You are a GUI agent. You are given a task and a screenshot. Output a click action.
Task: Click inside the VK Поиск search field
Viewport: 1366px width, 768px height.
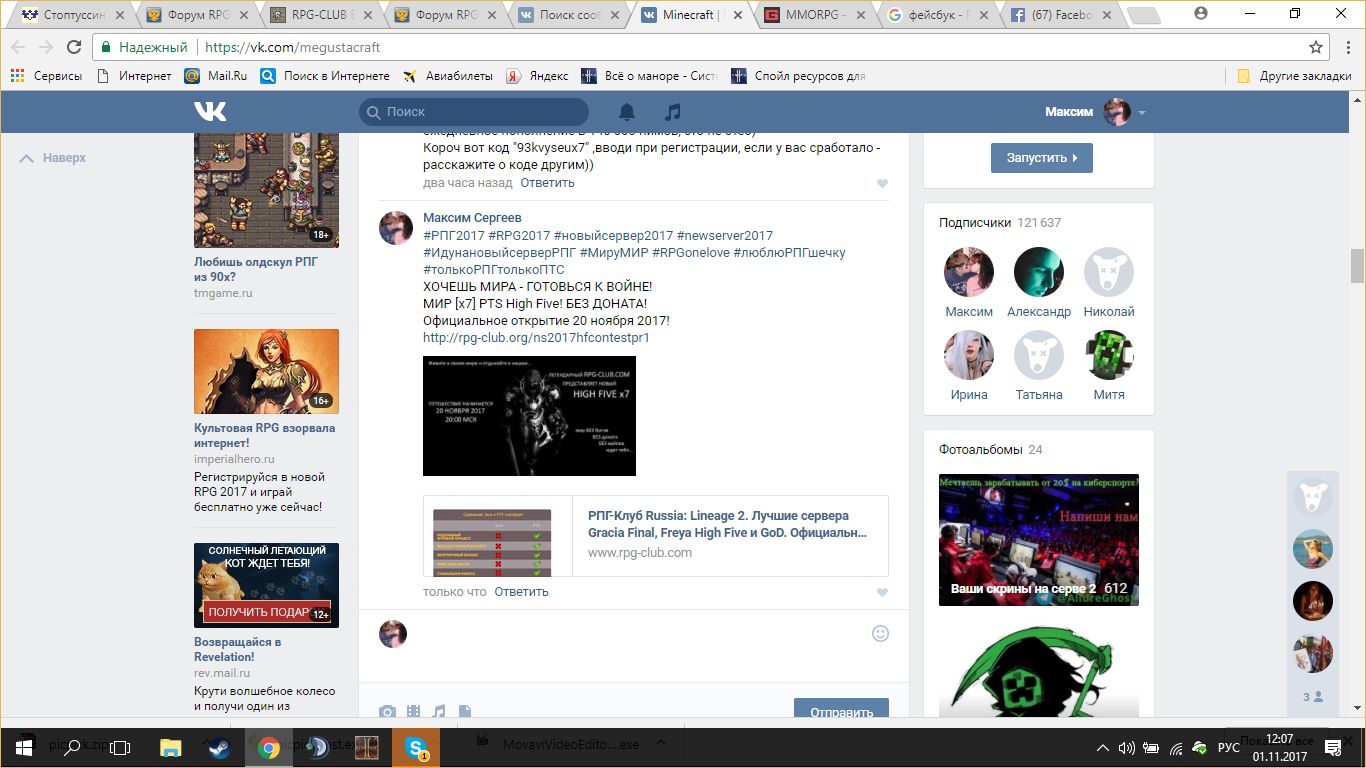pos(474,112)
